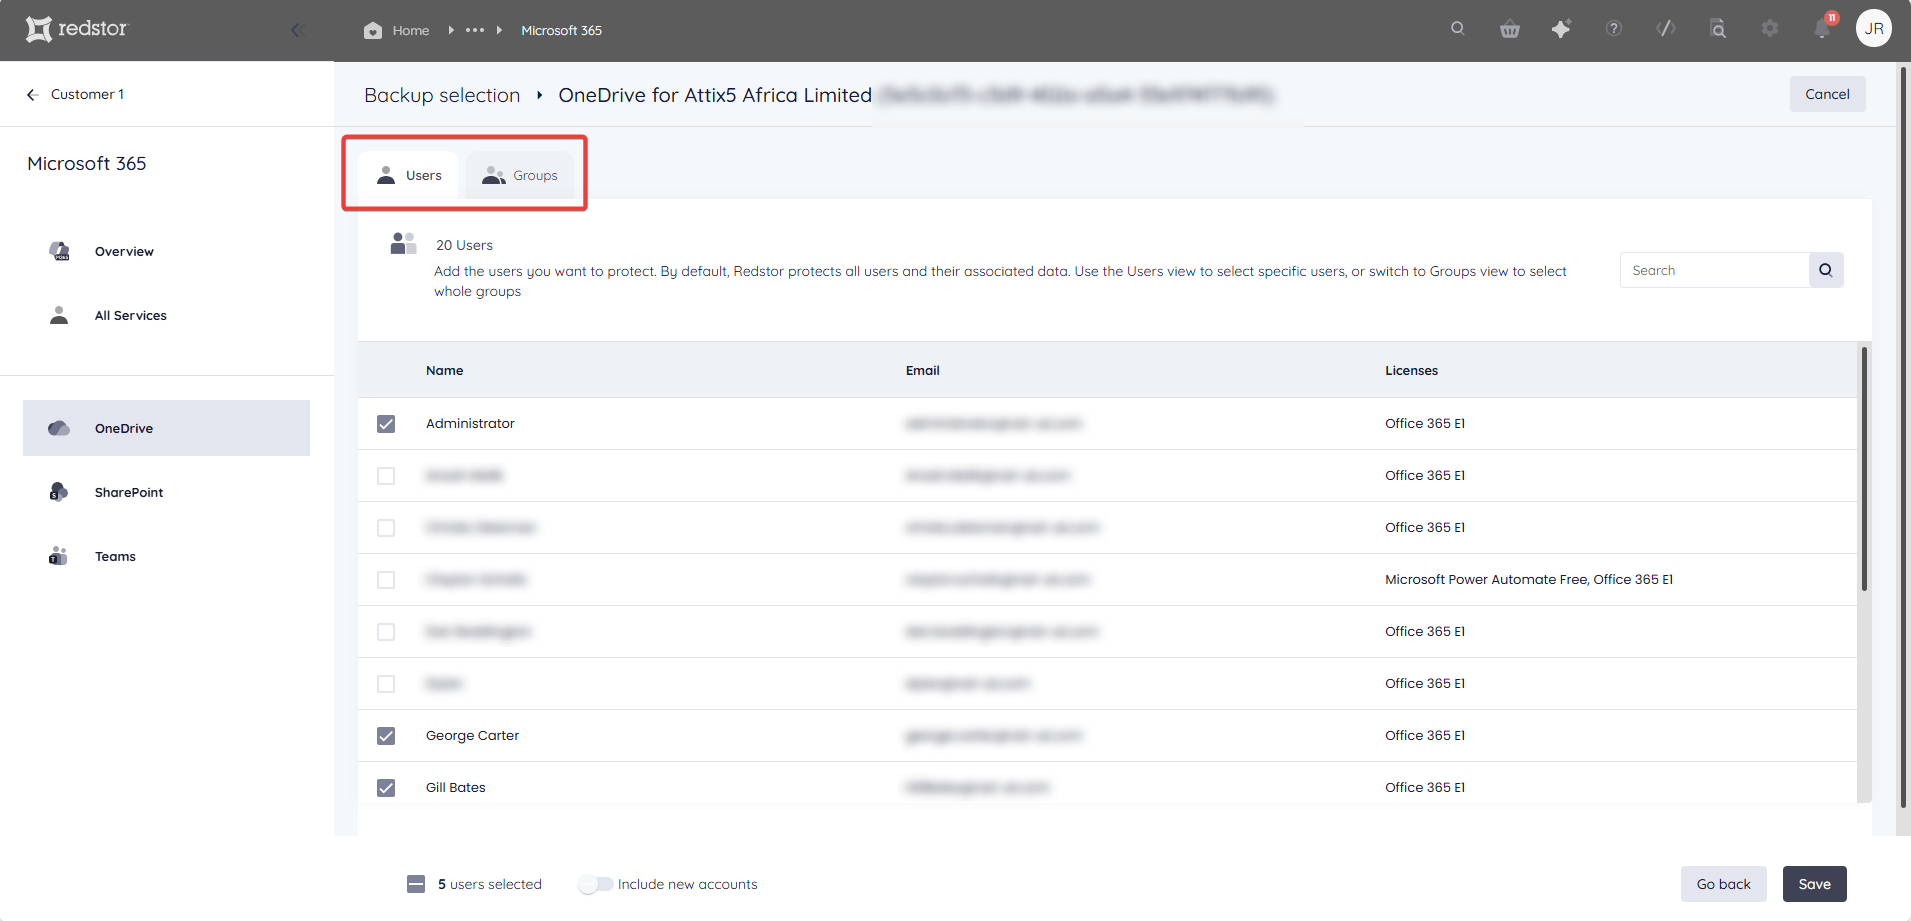Viewport: 1911px width, 921px height.
Task: Open the document search icon in the top bar
Action: (1718, 29)
